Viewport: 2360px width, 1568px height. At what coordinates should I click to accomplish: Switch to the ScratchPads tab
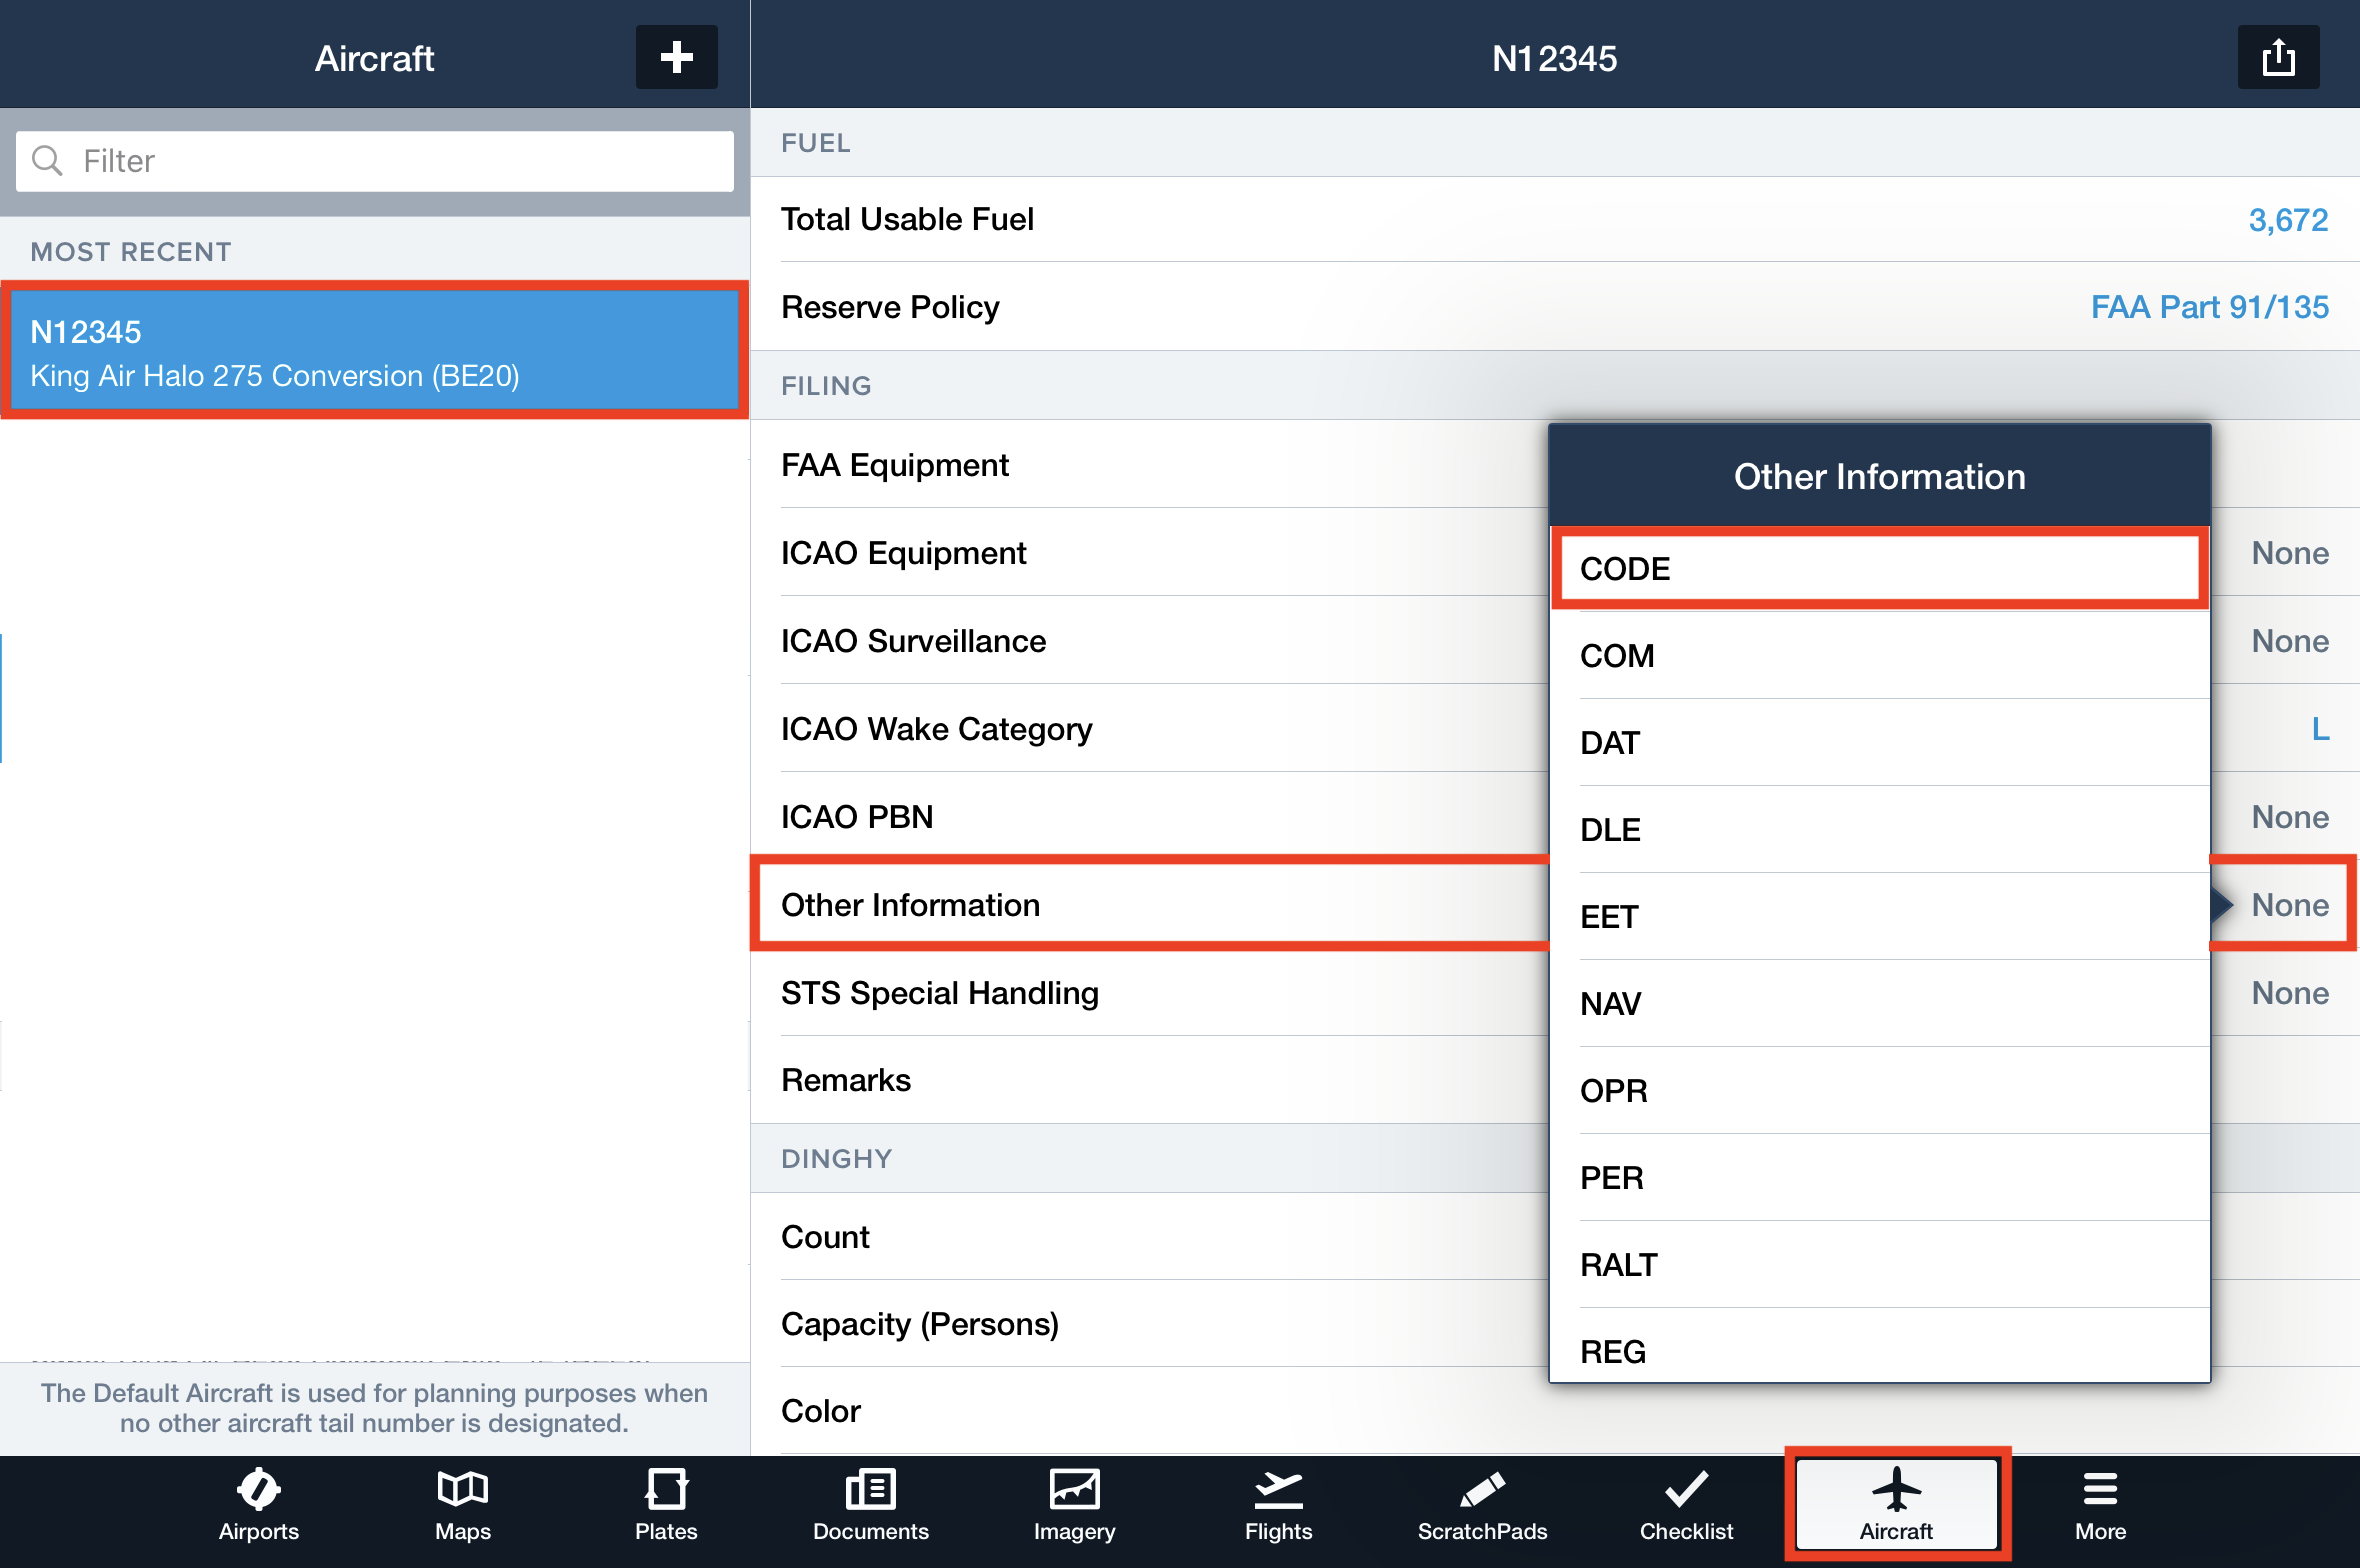(x=1482, y=1505)
